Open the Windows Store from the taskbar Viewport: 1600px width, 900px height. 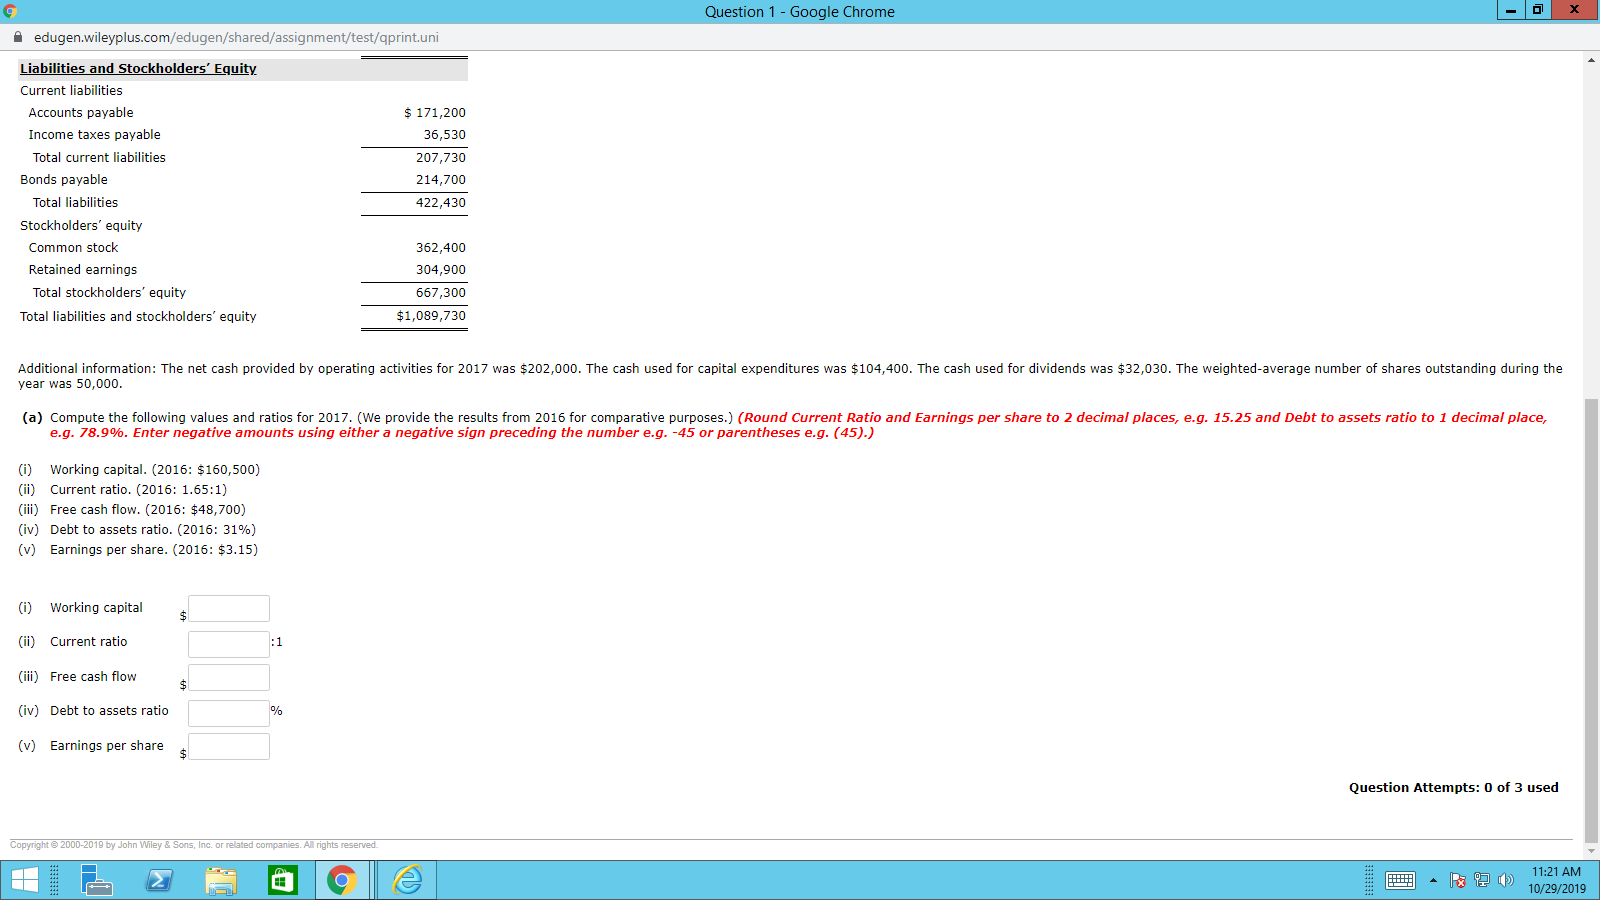[x=281, y=881]
